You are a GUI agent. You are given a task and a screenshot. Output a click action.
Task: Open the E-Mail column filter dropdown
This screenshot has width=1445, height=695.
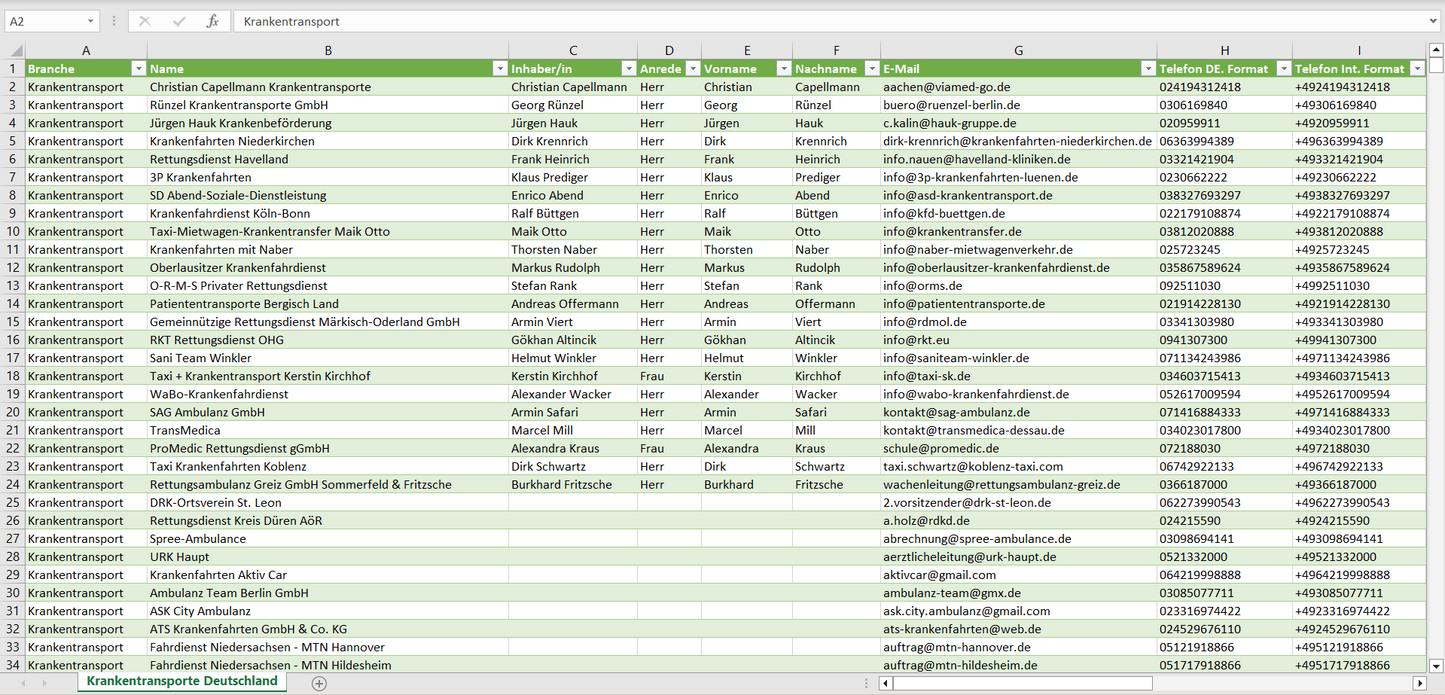click(1147, 69)
